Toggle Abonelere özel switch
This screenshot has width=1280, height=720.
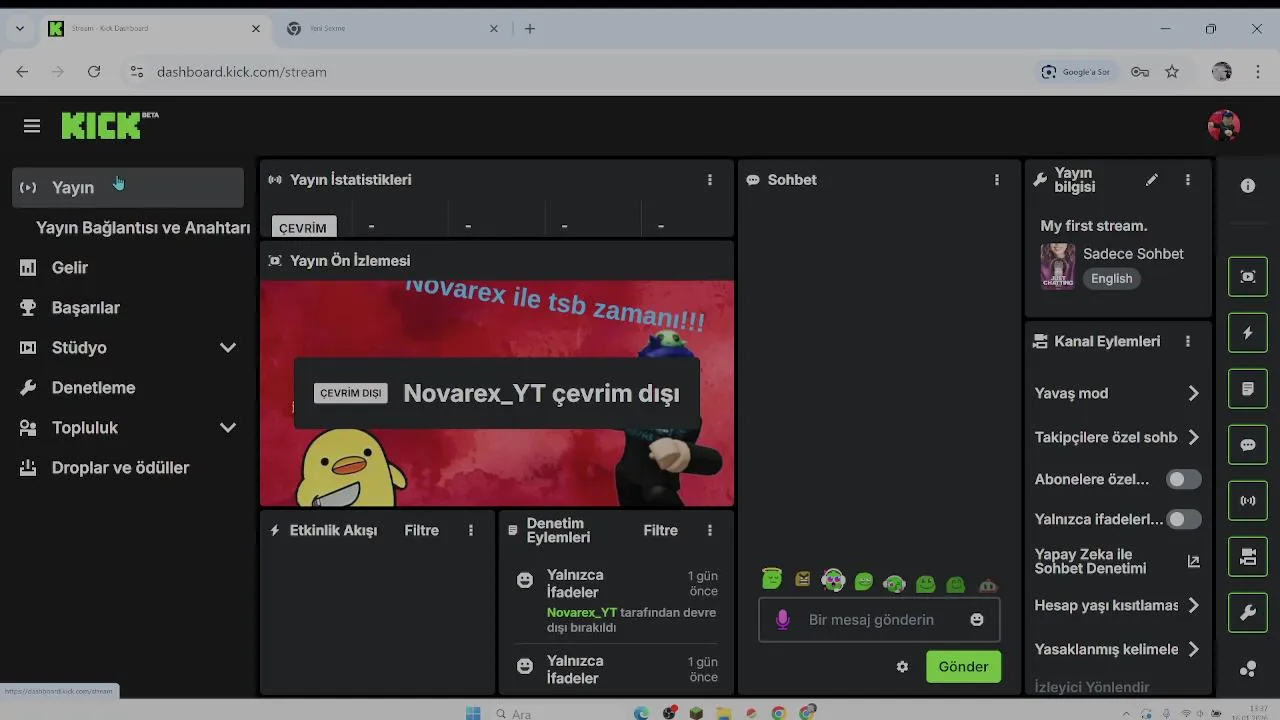coord(1184,480)
